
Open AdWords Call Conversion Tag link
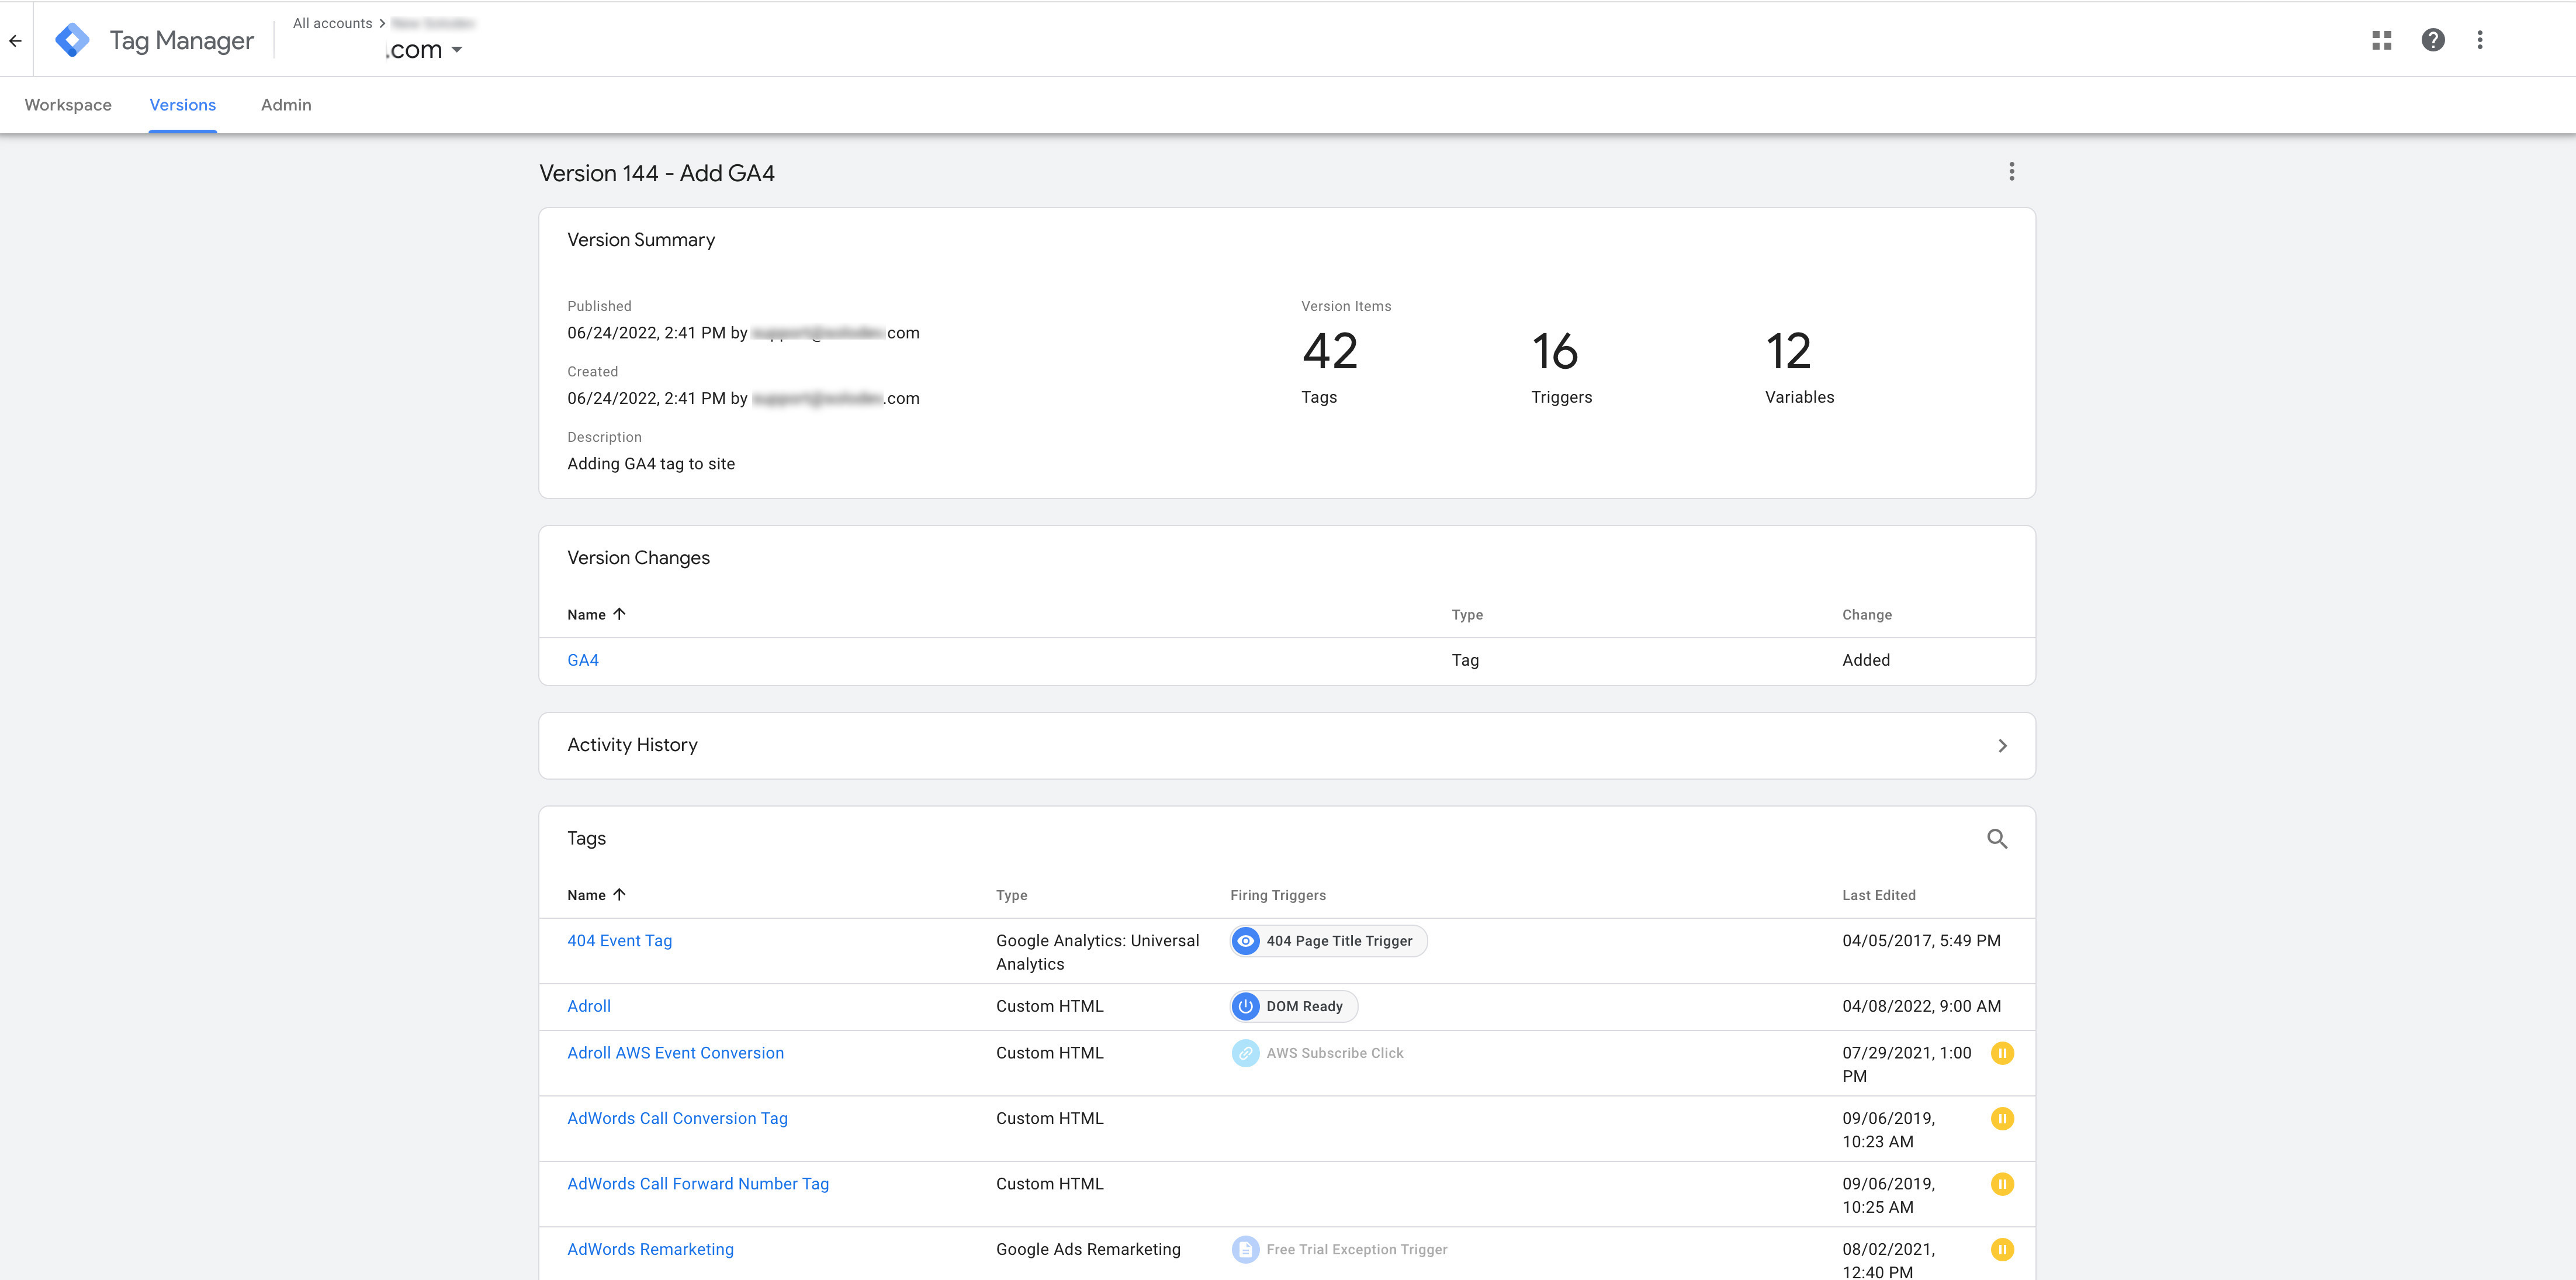click(678, 1119)
